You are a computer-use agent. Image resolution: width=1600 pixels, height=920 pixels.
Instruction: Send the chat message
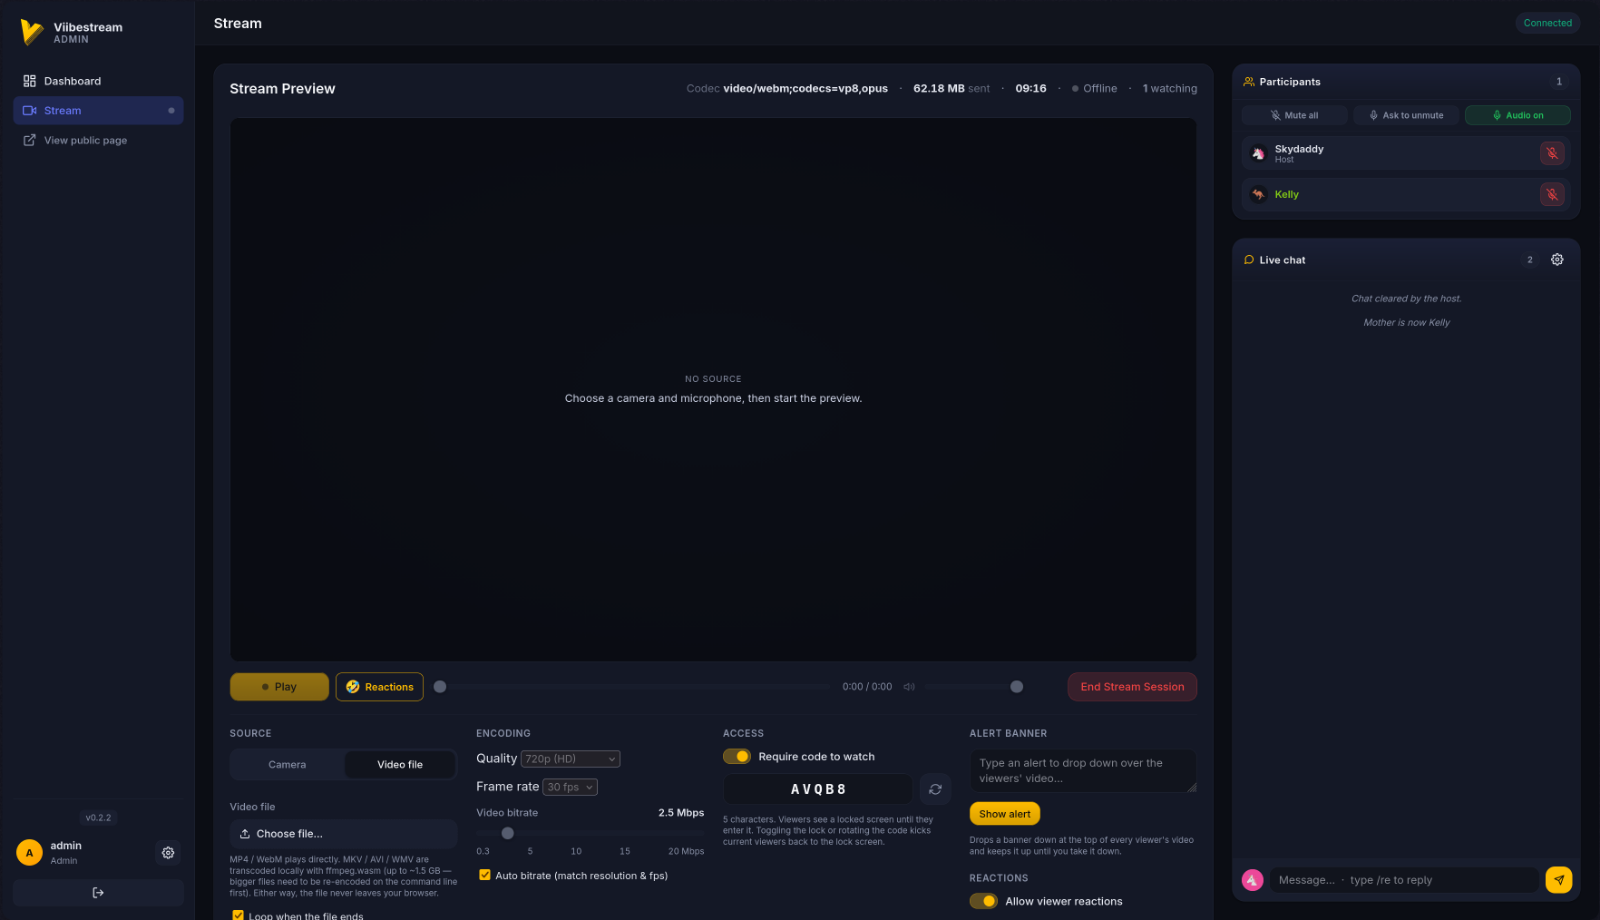coord(1559,880)
